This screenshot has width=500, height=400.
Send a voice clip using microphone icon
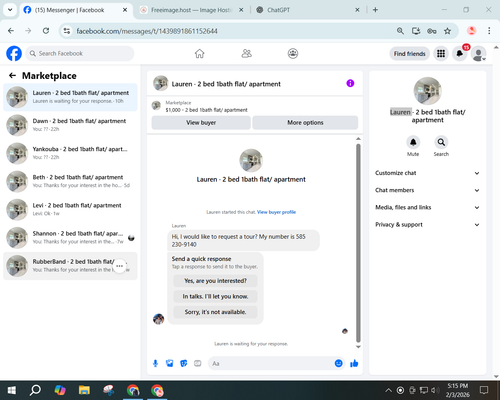[155, 363]
